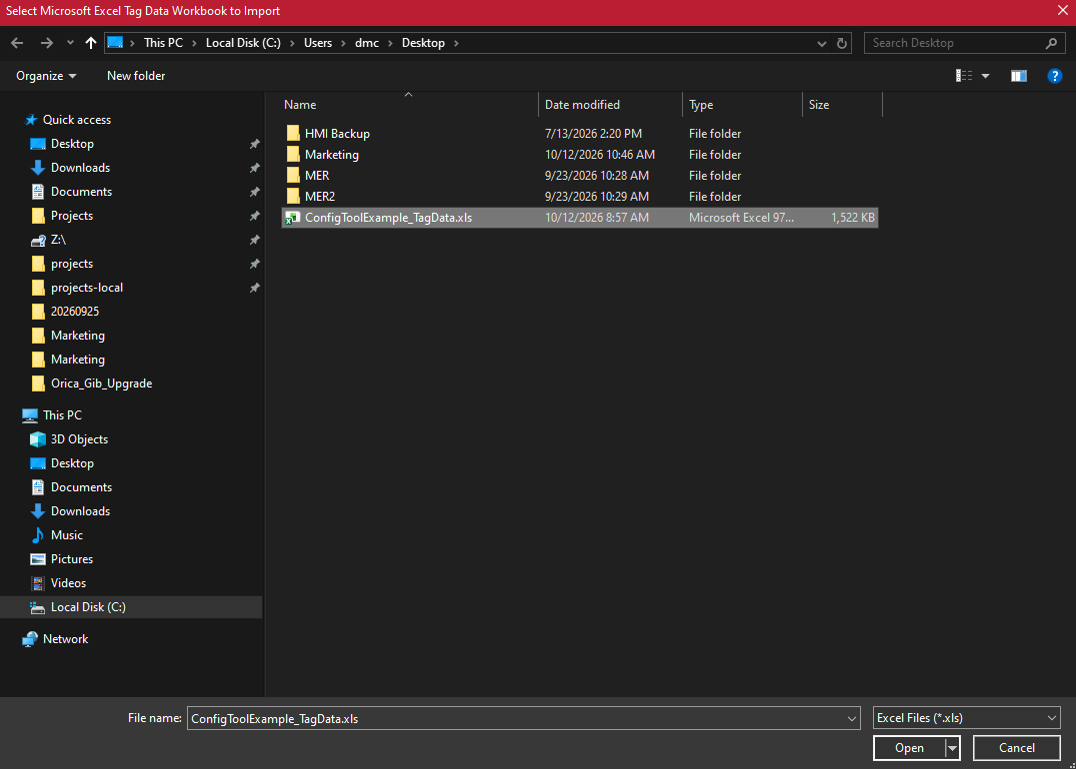Click the Cancel button
The height and width of the screenshot is (769, 1076).
(x=1016, y=748)
